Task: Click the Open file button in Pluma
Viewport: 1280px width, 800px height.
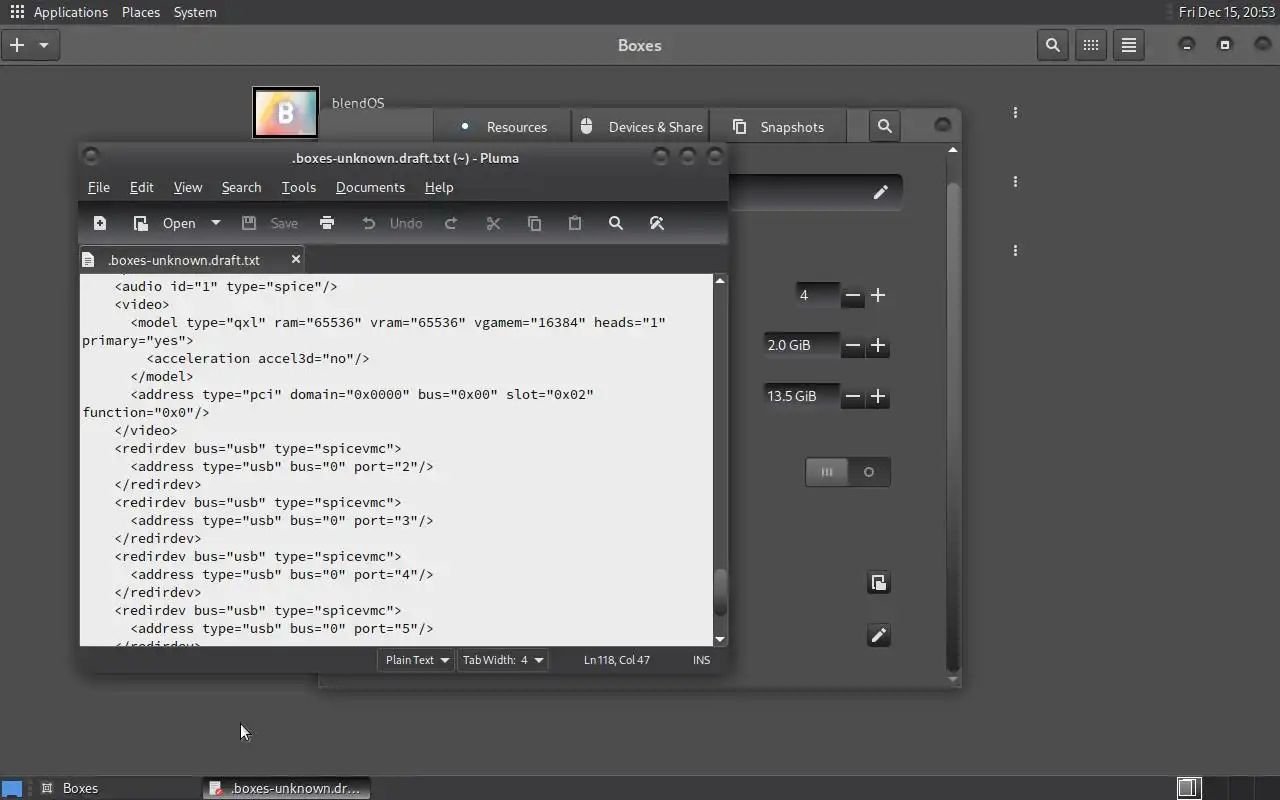Action: click(x=165, y=223)
